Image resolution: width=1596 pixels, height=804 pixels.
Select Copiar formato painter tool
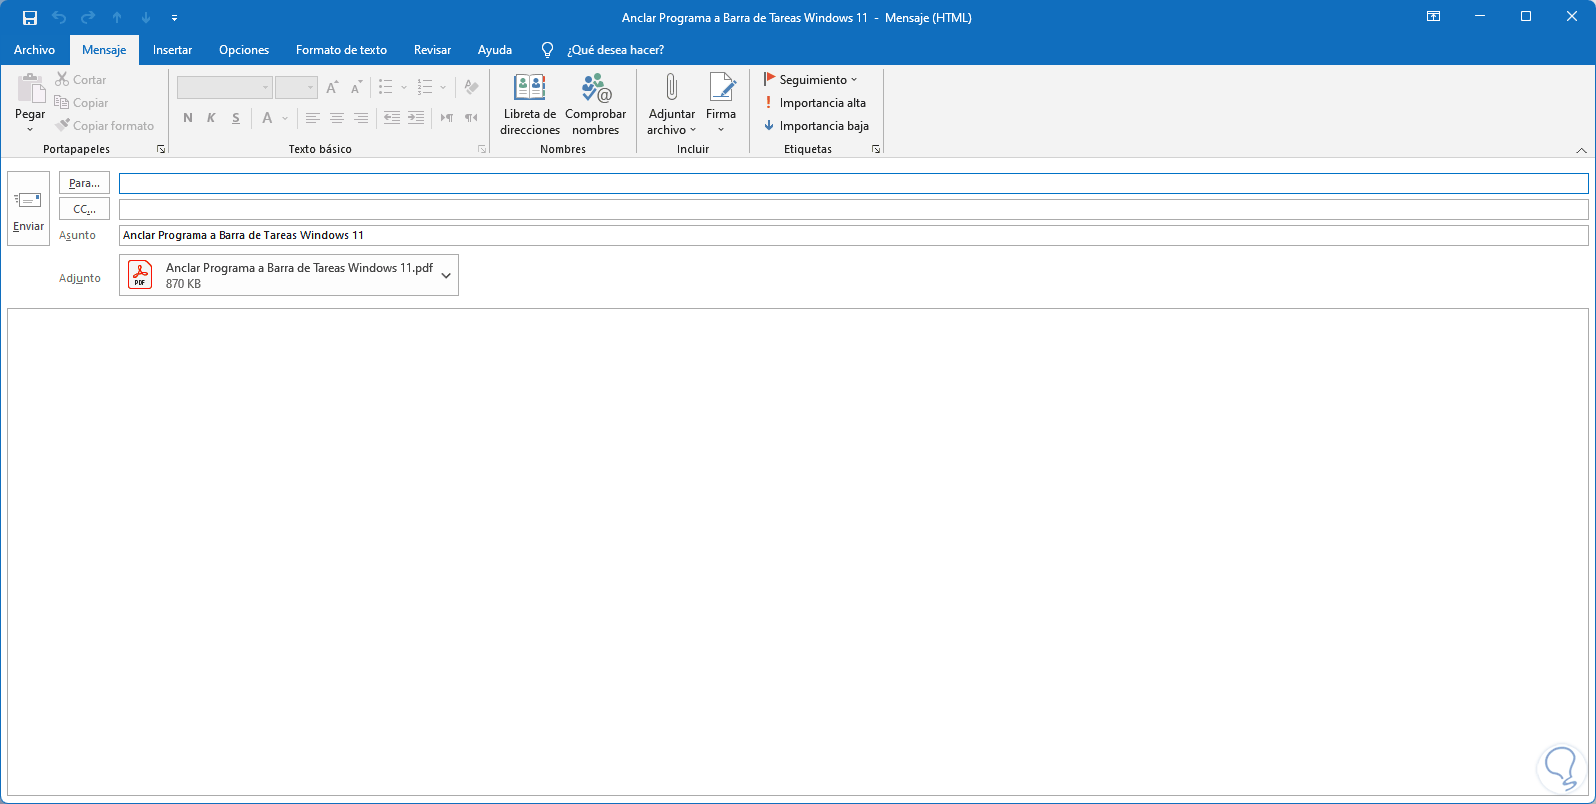pyautogui.click(x=105, y=126)
